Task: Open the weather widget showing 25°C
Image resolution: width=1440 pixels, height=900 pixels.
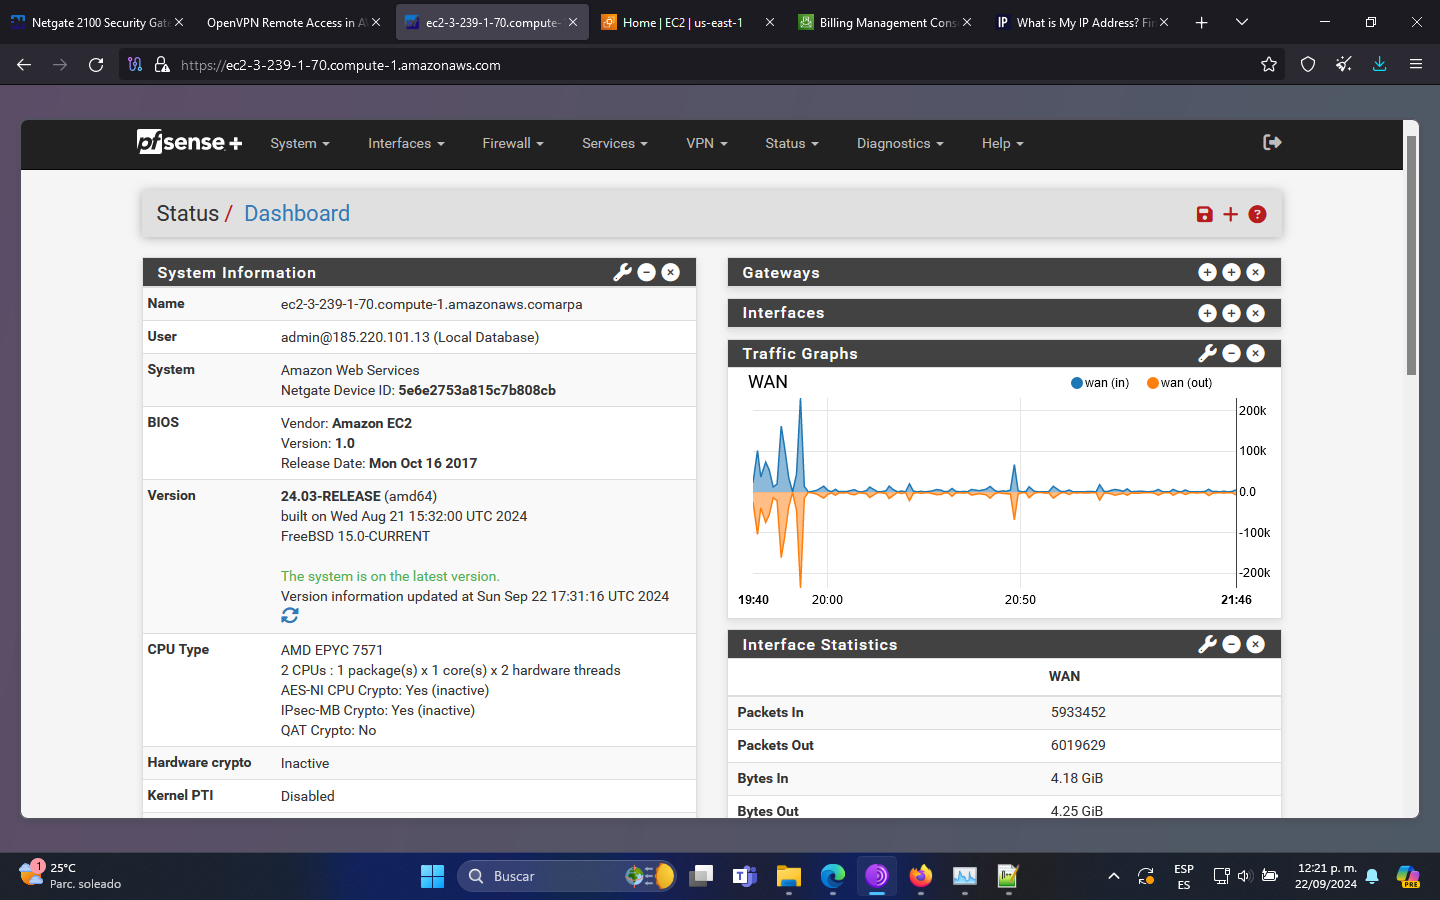Action: 70,876
